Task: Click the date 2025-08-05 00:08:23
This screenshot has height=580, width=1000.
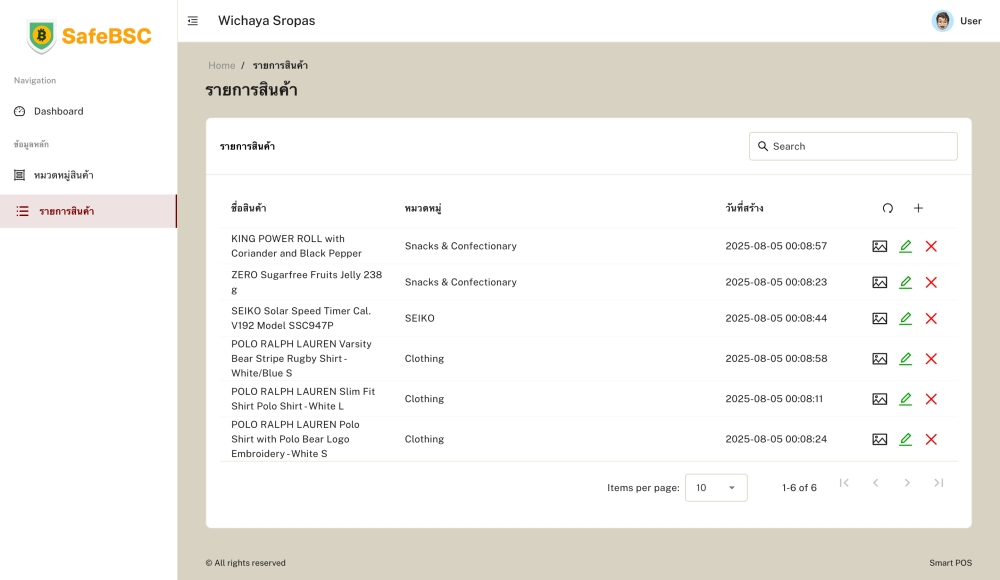Action: pyautogui.click(x=776, y=282)
